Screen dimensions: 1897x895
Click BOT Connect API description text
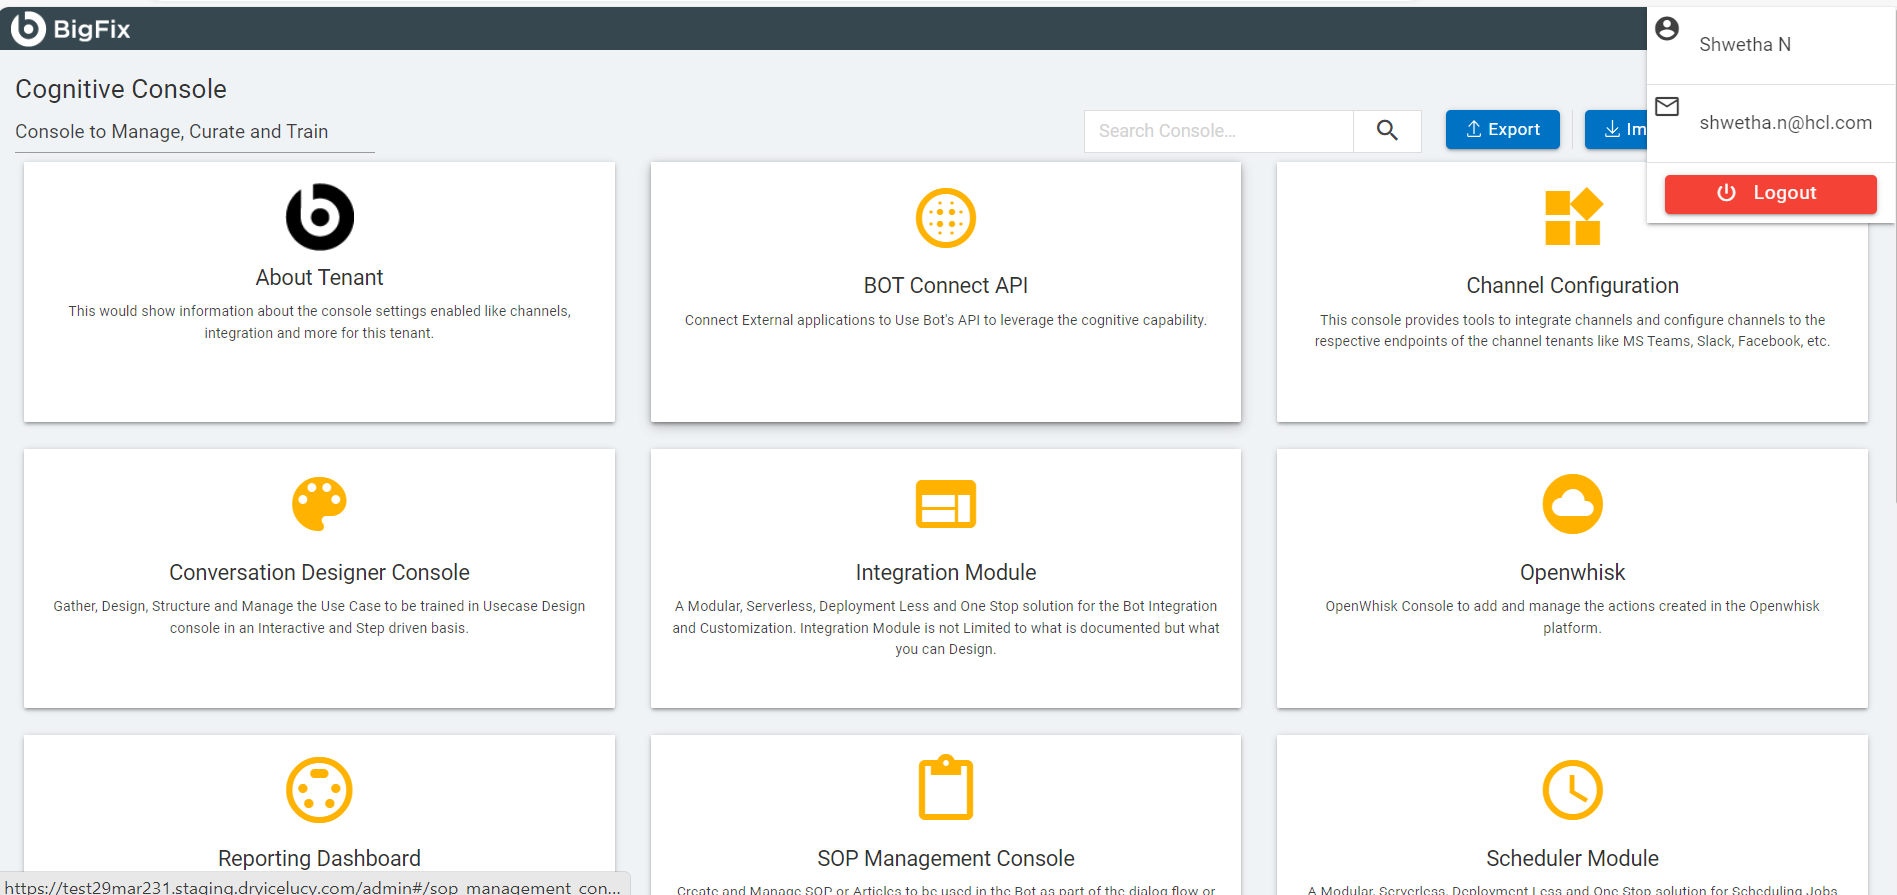click(946, 320)
